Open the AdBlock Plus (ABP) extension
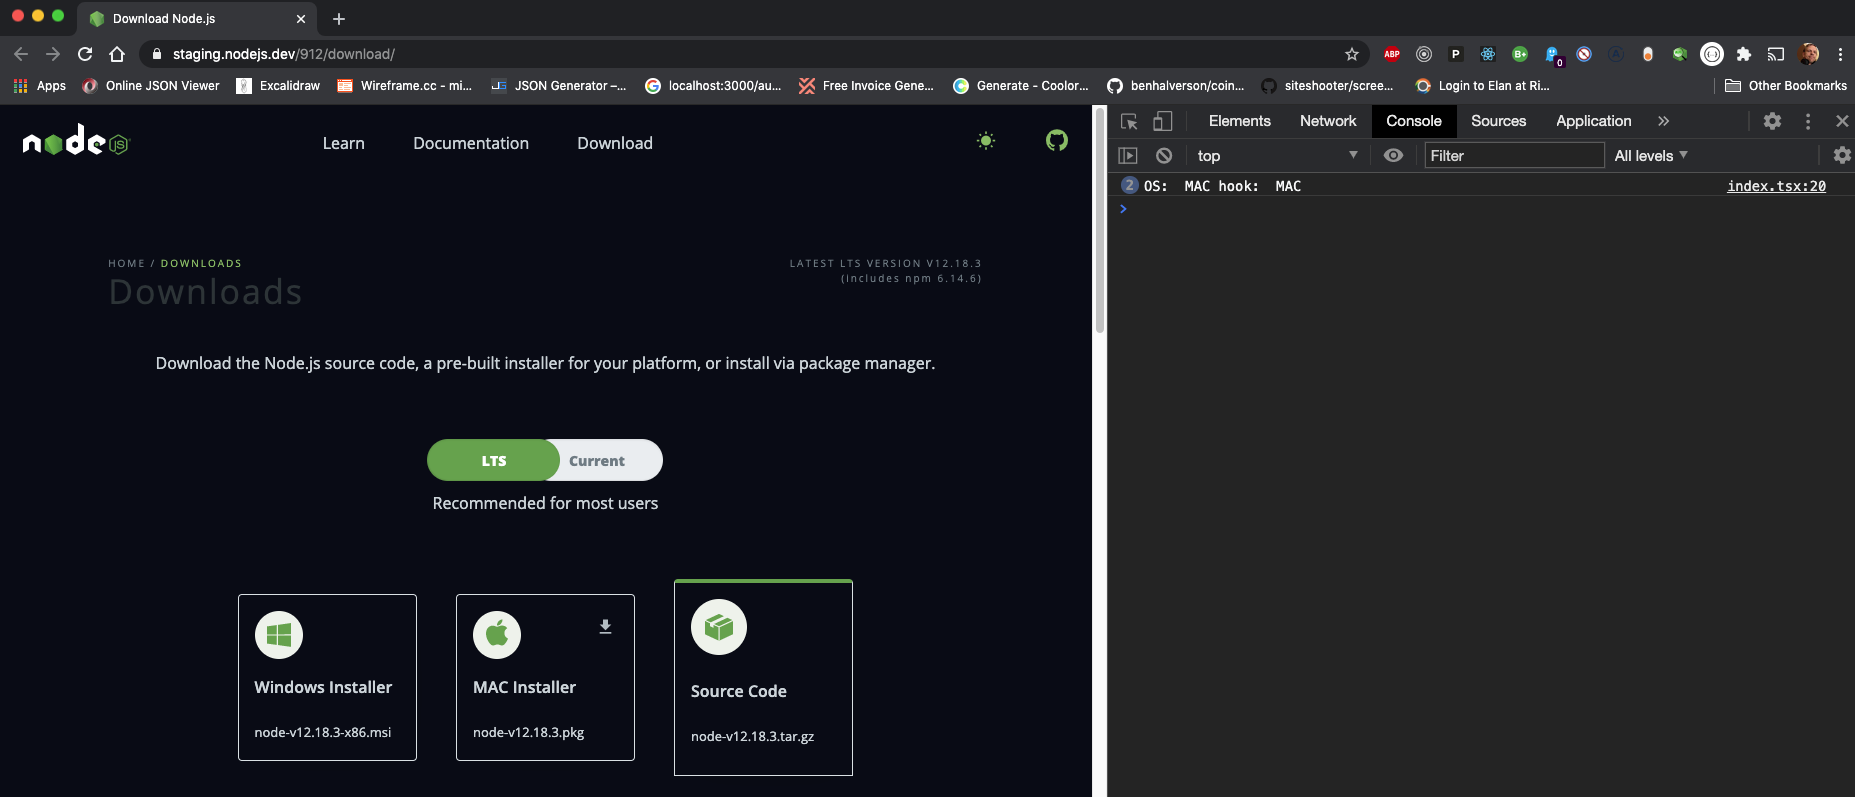Viewport: 1855px width, 797px height. (1392, 54)
